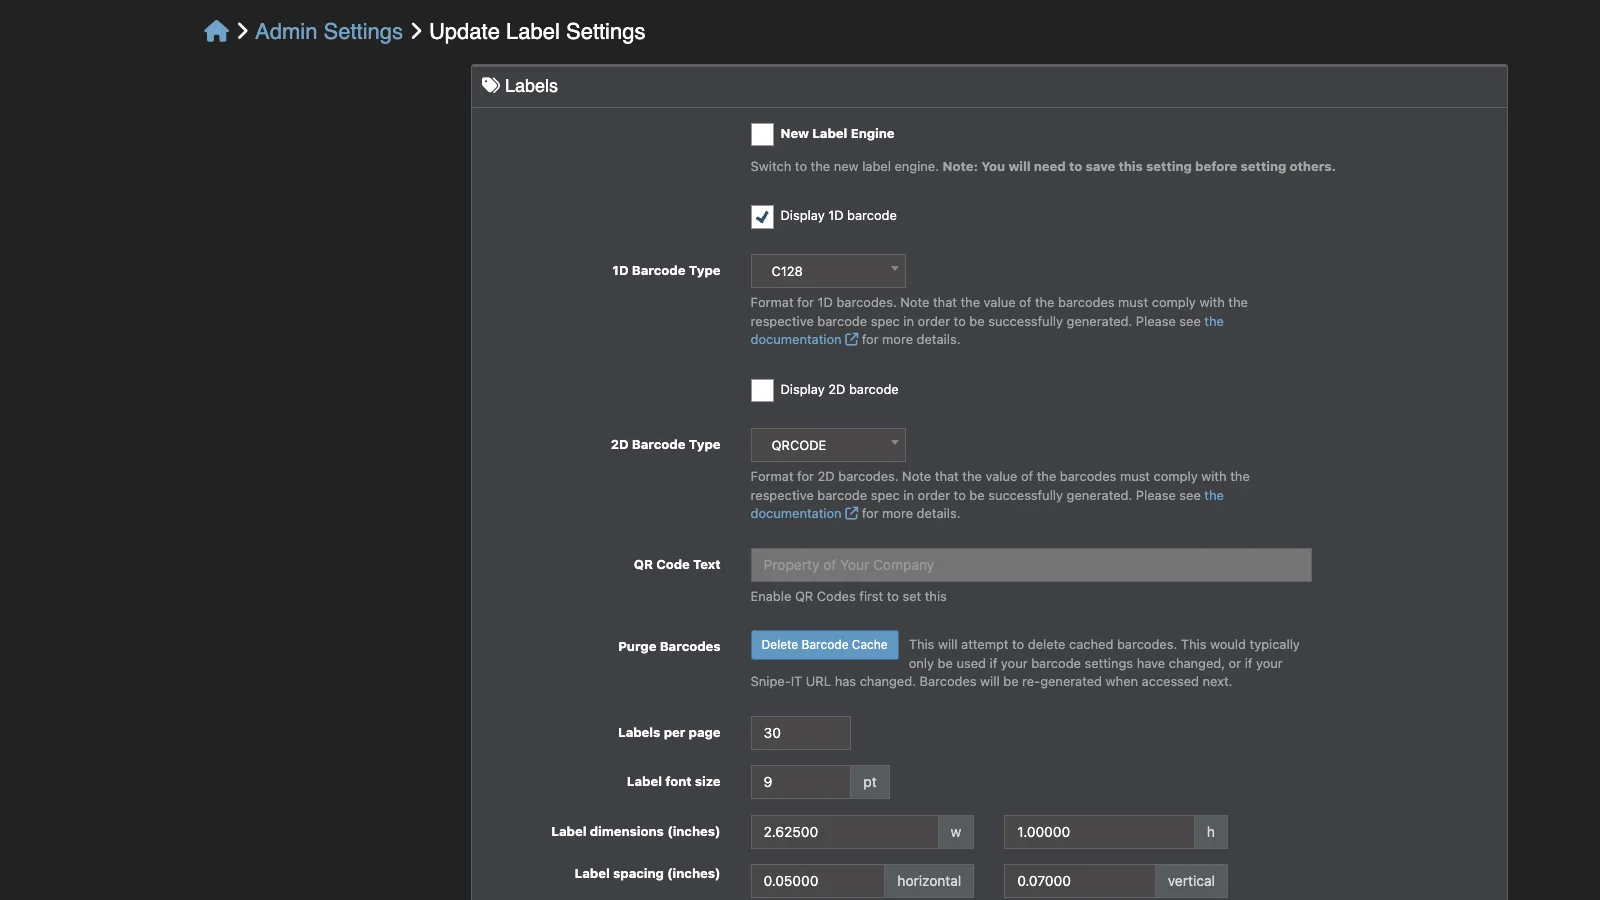Viewport: 1600px width, 900px height.
Task: Click the '1D Barcode Type' field label
Action: pos(666,271)
